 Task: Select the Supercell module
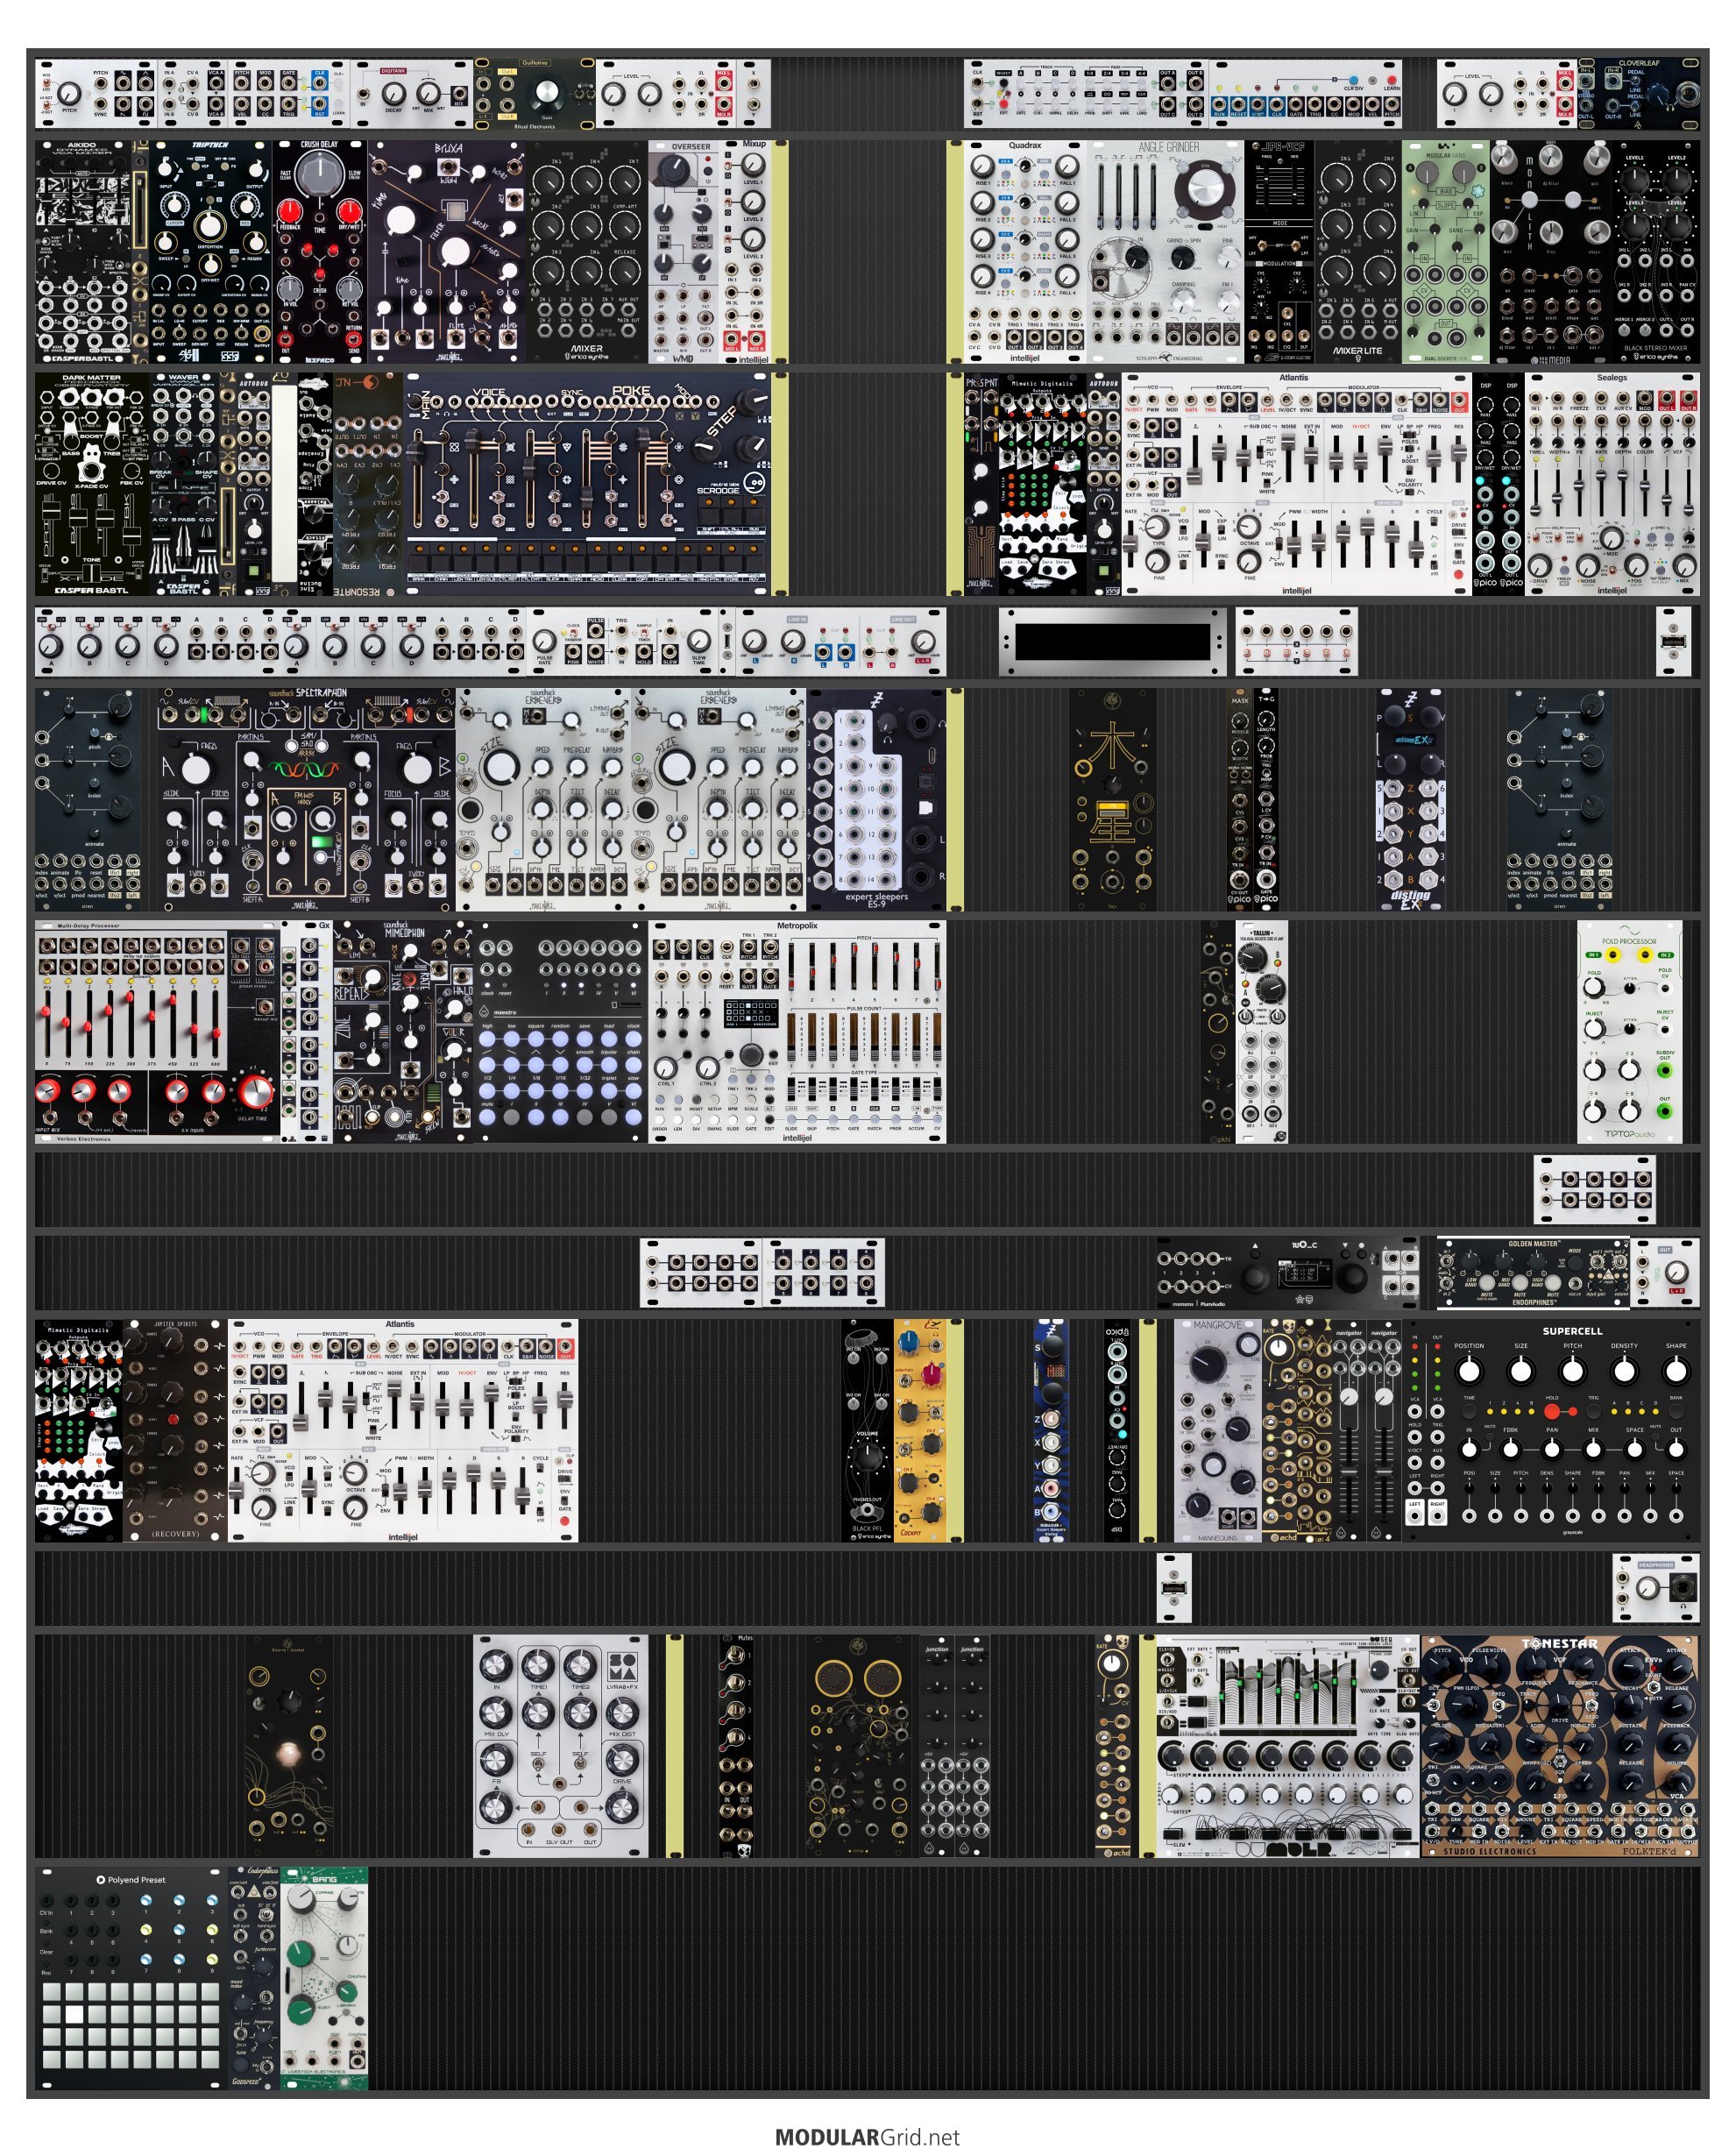pyautogui.click(x=1551, y=1430)
